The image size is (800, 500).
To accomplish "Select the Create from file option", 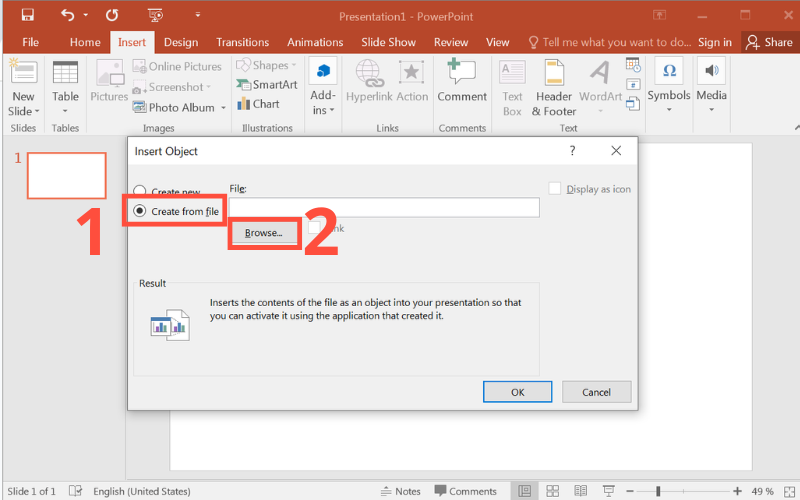I will click(x=140, y=211).
